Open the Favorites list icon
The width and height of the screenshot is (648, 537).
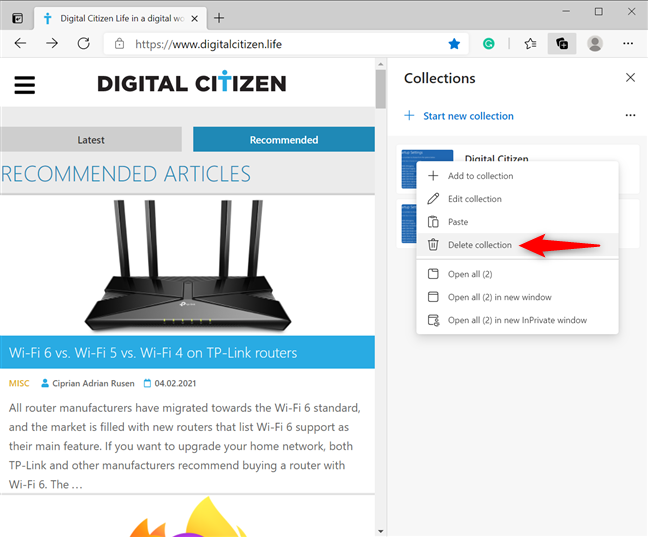[530, 43]
